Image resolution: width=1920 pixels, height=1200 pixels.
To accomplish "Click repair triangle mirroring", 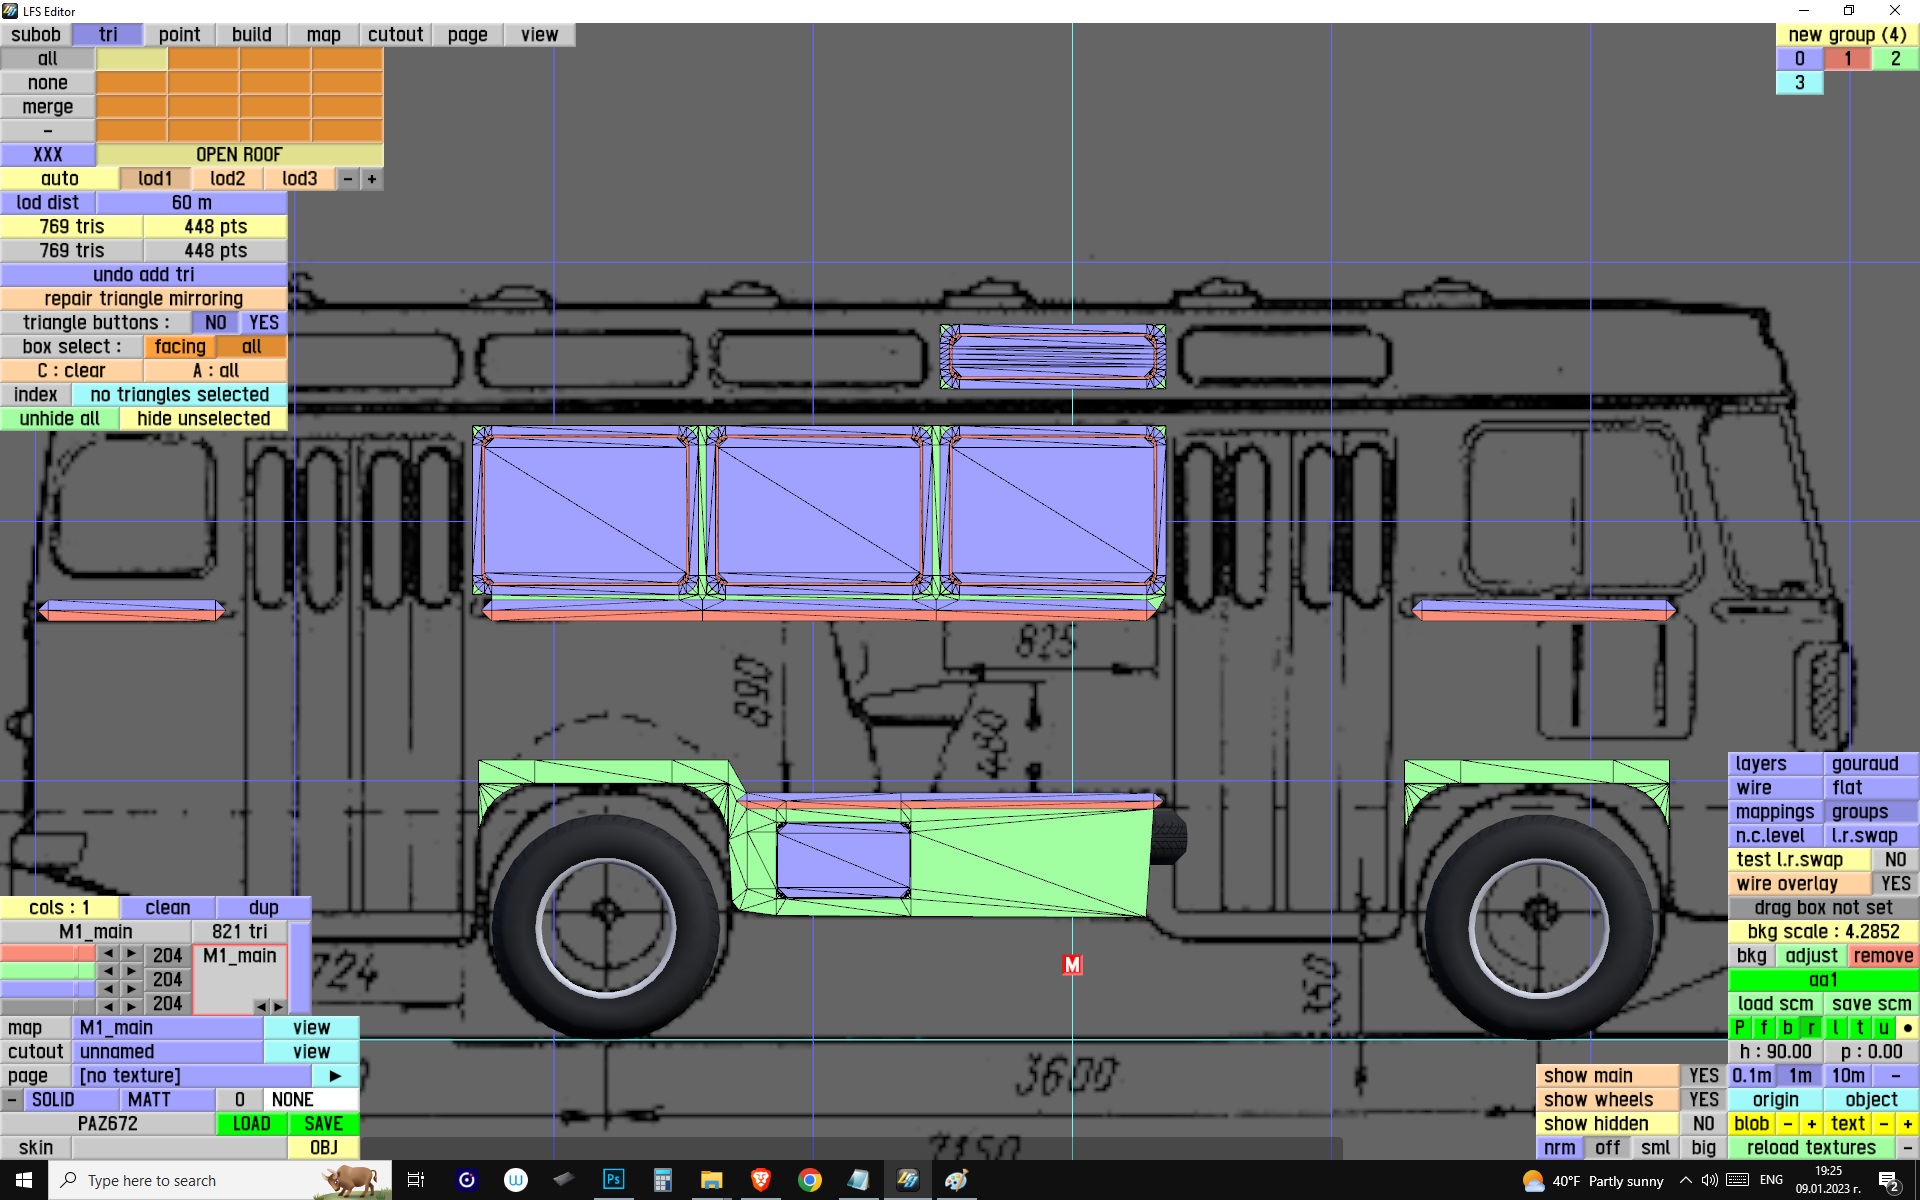I will 143,299.
